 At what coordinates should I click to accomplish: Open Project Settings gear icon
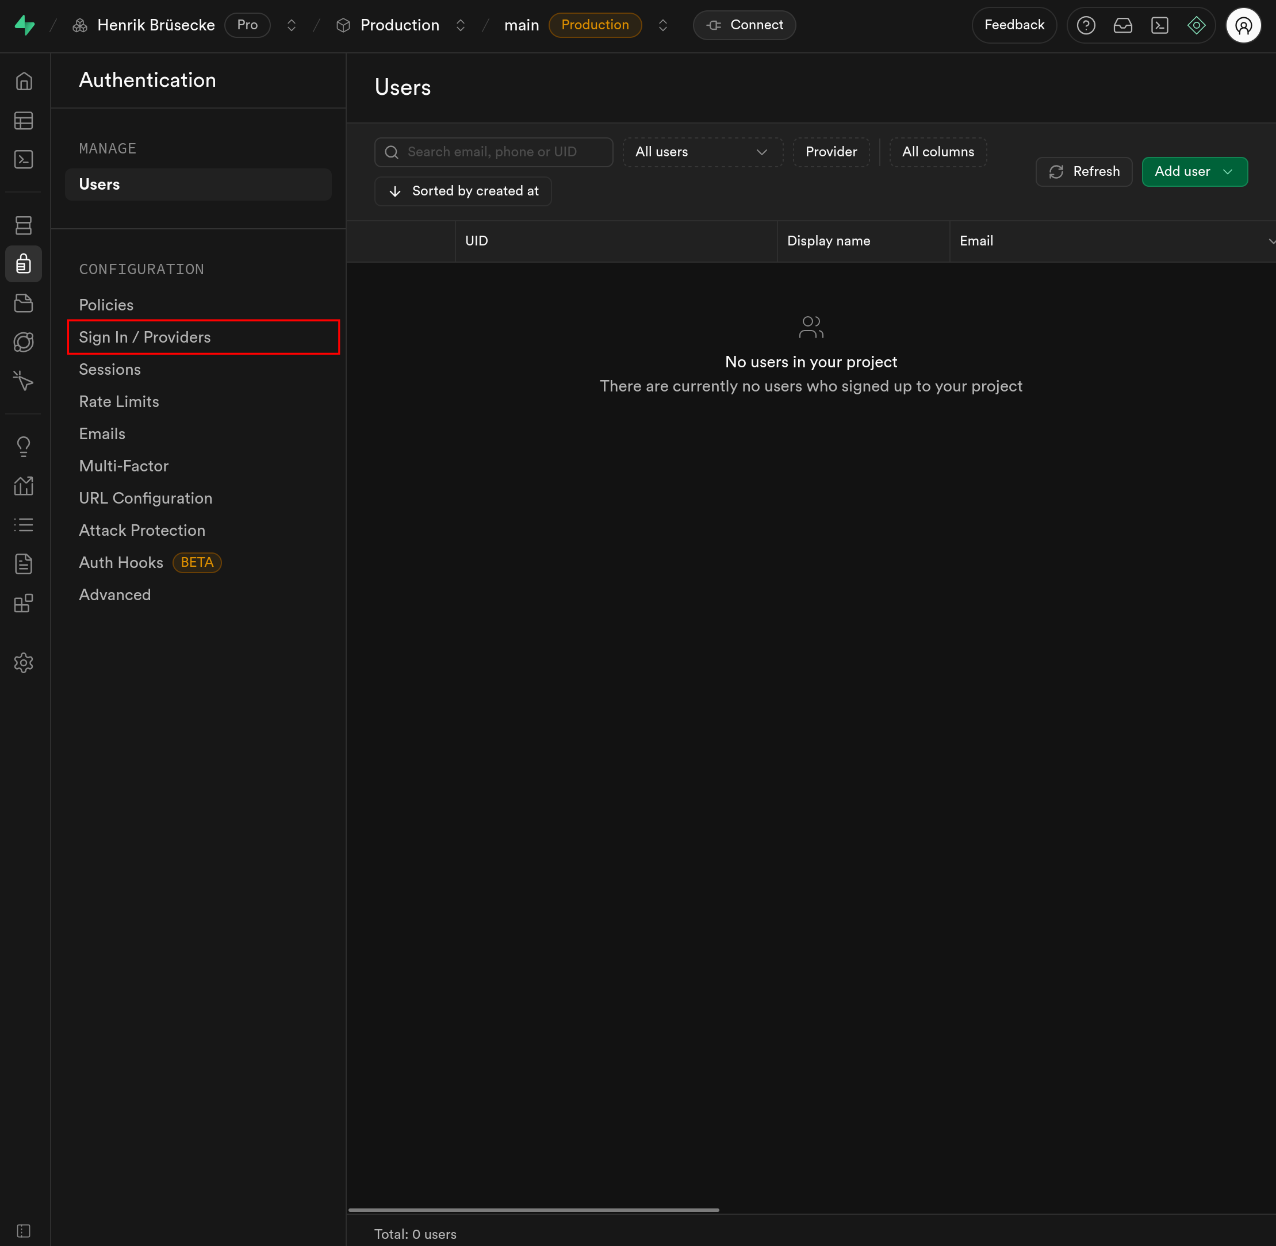click(x=23, y=662)
